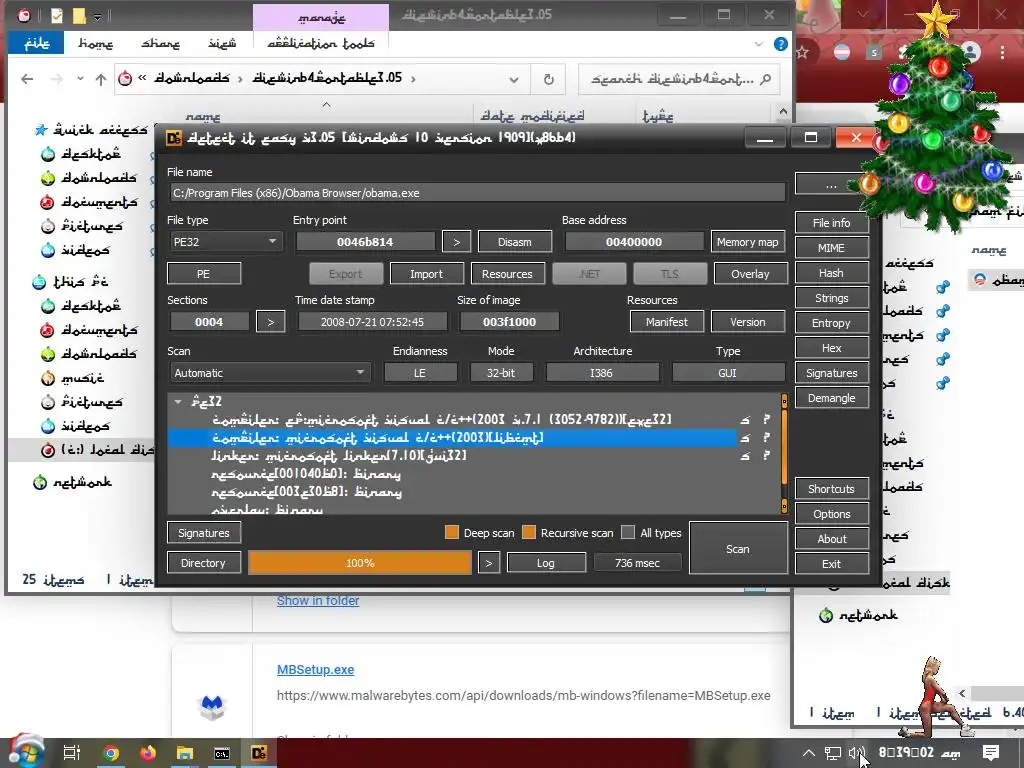The width and height of the screenshot is (1024, 768).
Task: Show hidden system tray icons
Action: pyautogui.click(x=808, y=753)
